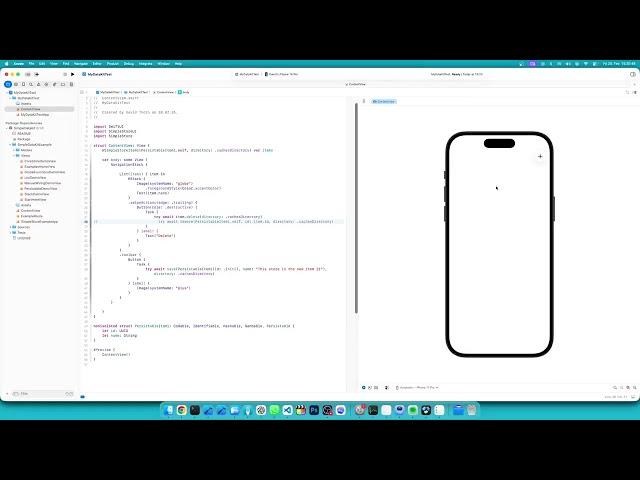
Task: Open the Report navigator icon
Action: (71, 84)
